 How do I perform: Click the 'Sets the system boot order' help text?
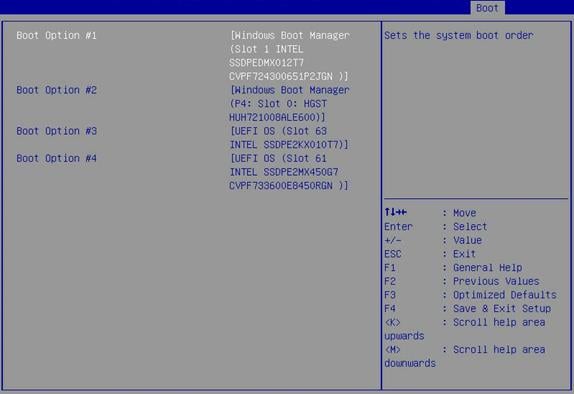click(459, 36)
